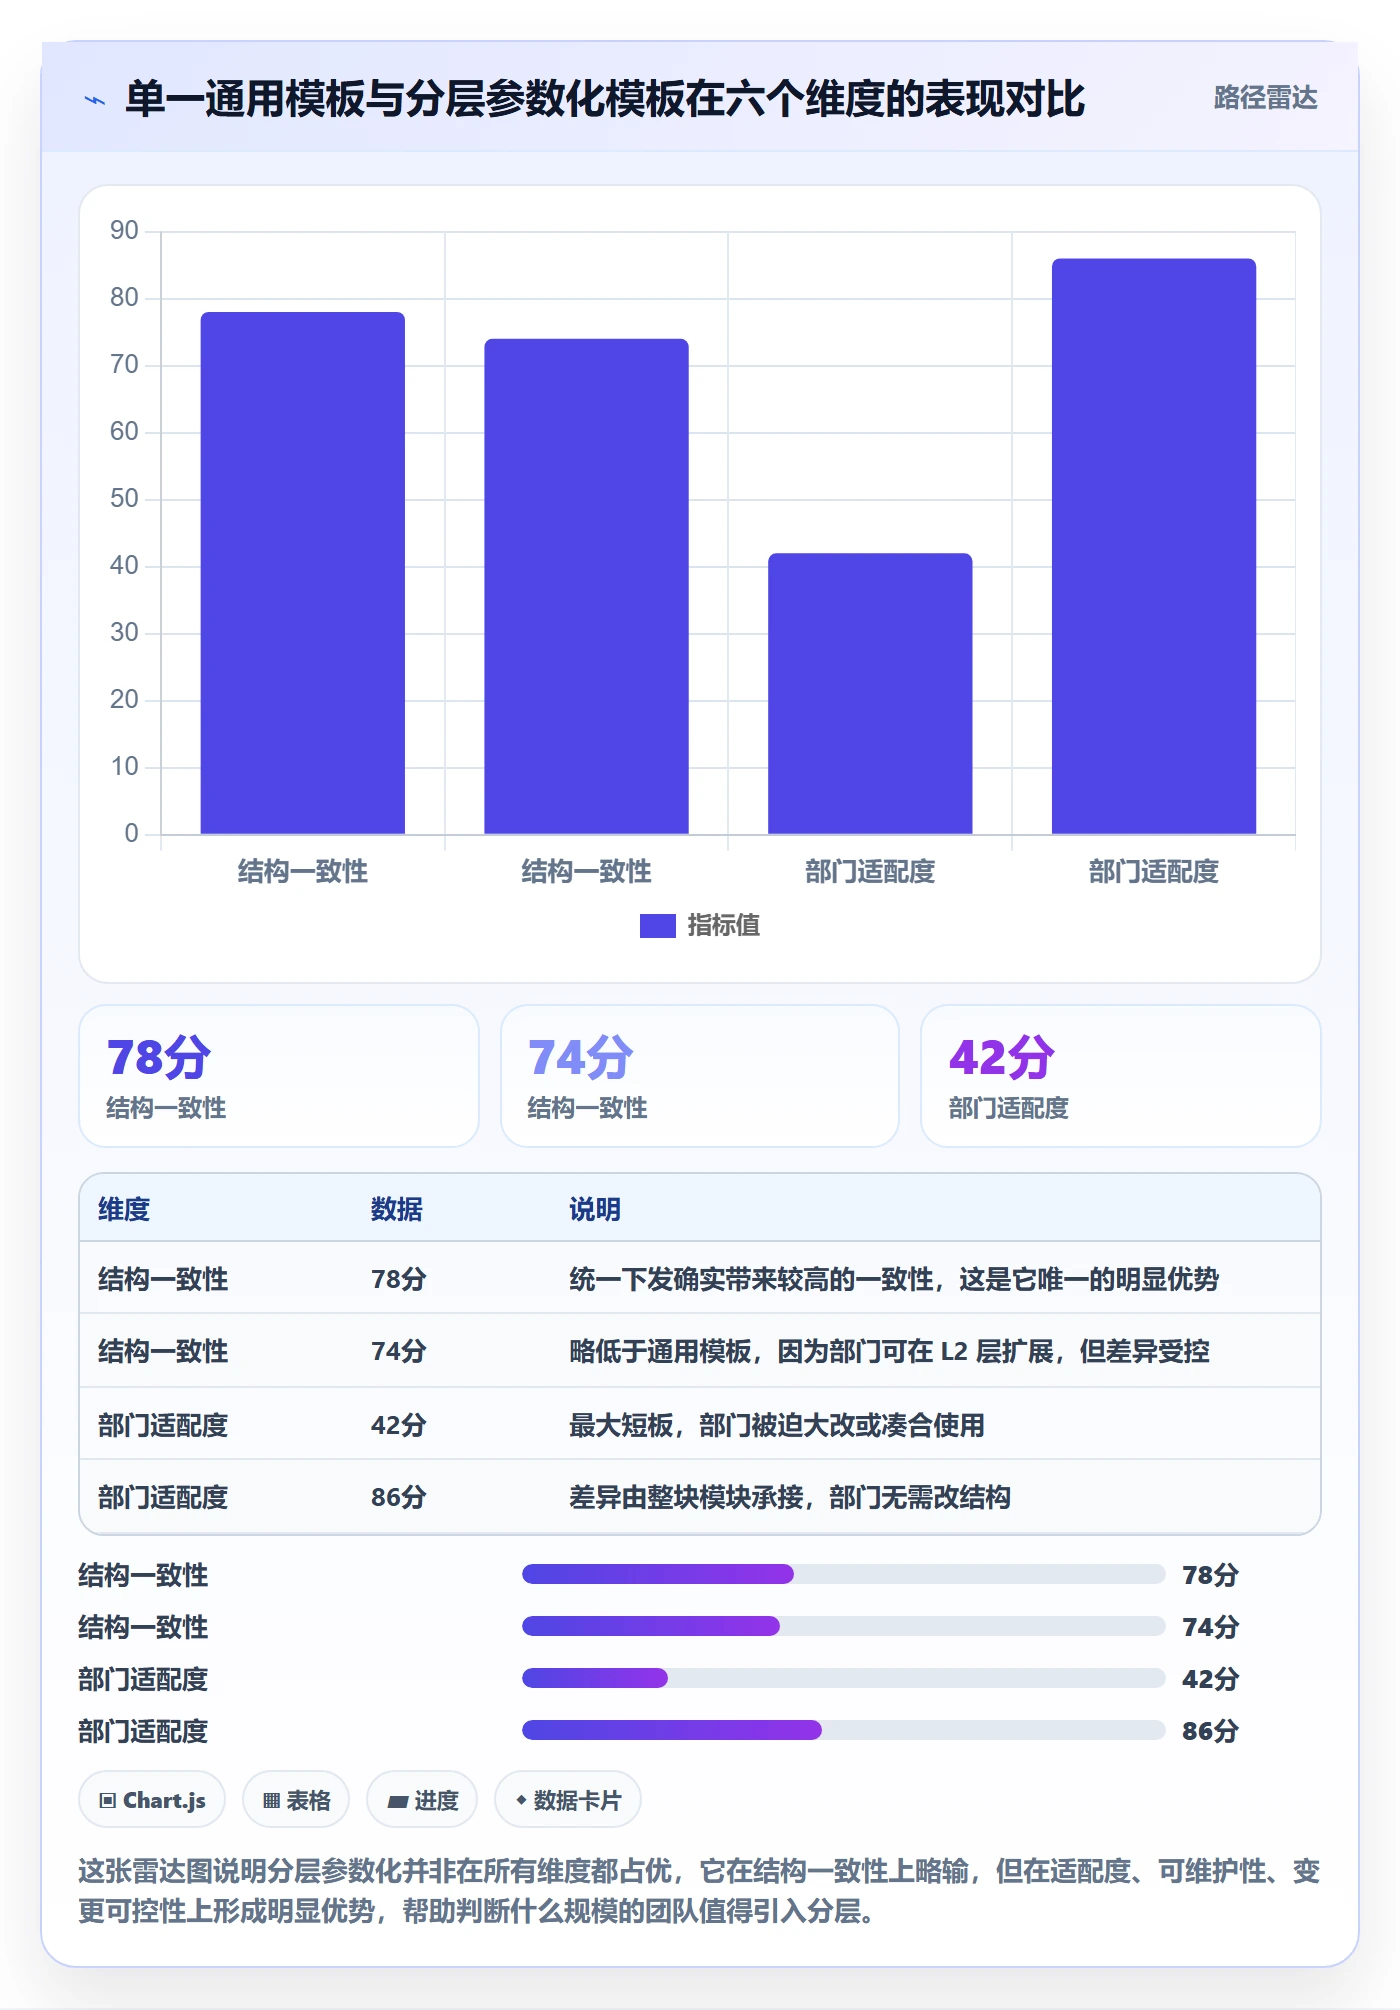Click the 维度 table column header
The width and height of the screenshot is (1400, 2010).
point(124,1209)
